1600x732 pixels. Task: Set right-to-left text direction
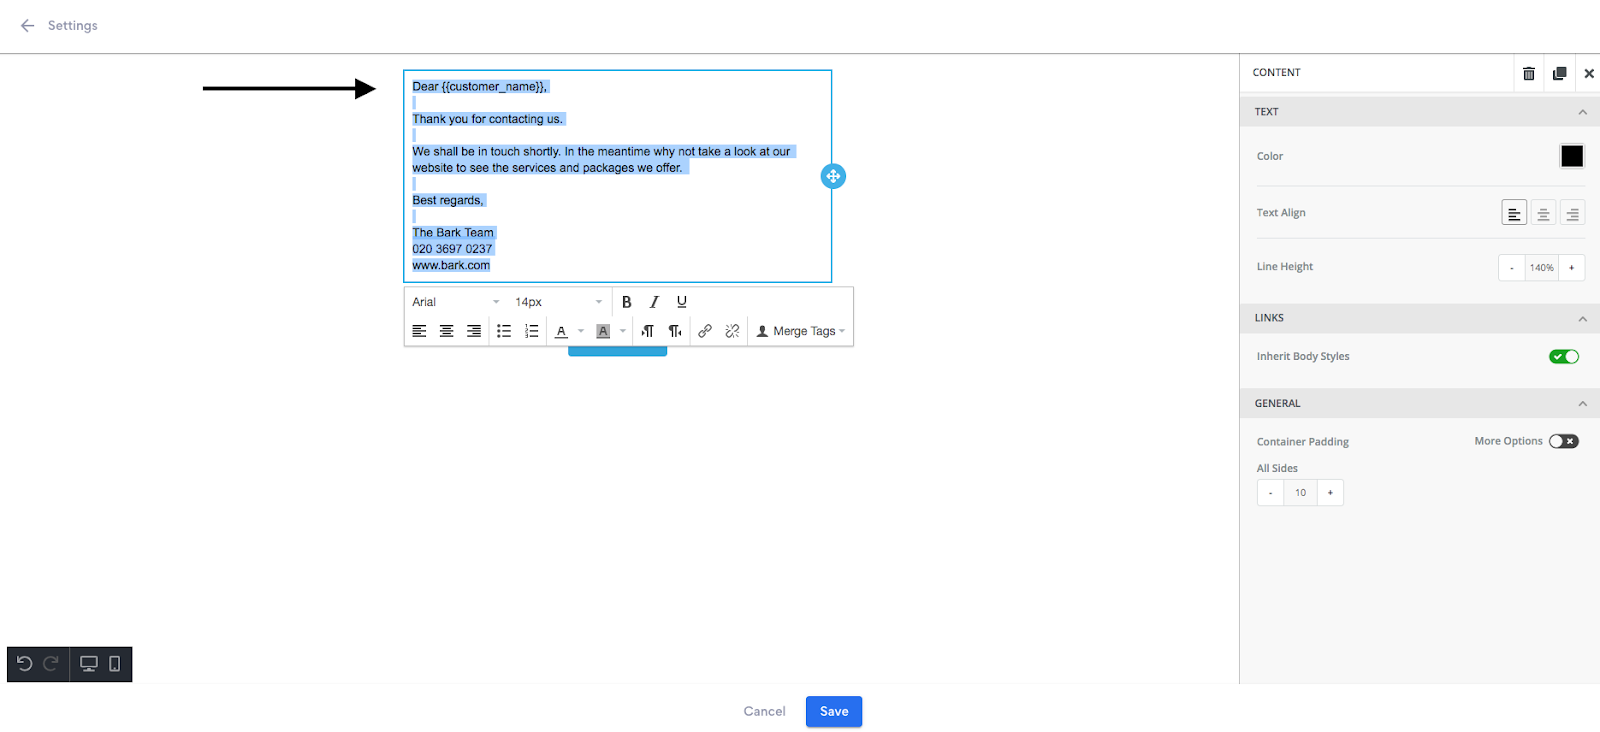click(x=675, y=331)
